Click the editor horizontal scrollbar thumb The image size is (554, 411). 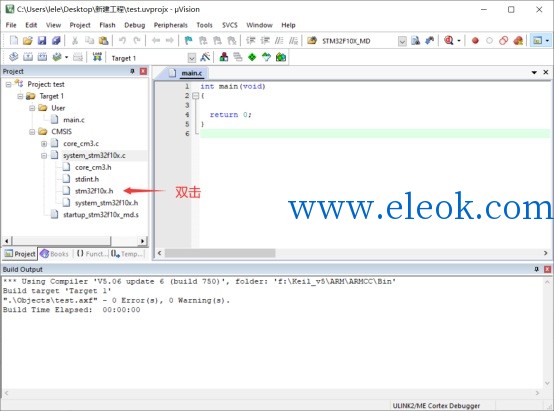pos(220,253)
